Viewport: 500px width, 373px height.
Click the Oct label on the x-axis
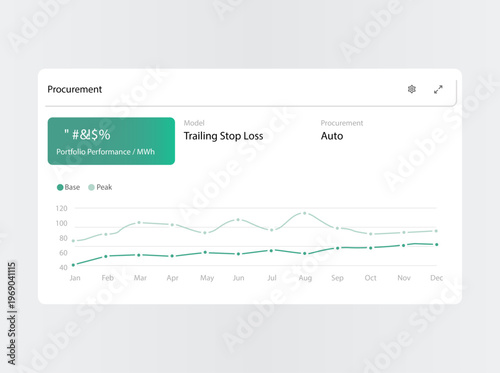pyautogui.click(x=370, y=278)
